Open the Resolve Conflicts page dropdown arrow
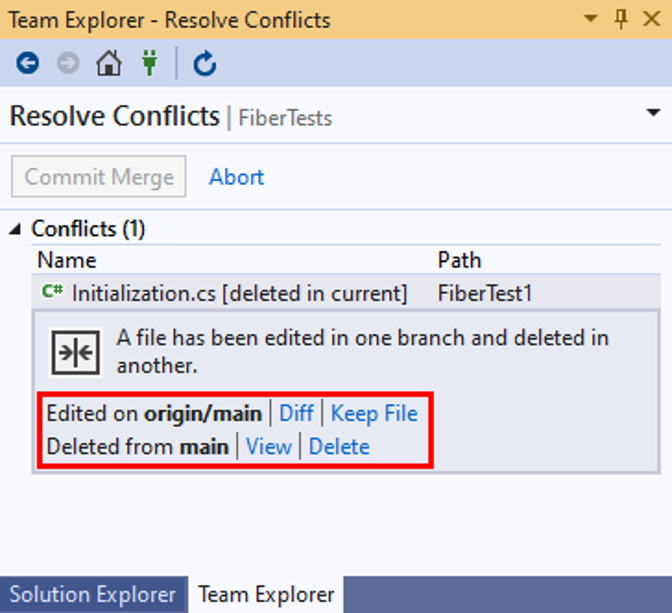 654,113
